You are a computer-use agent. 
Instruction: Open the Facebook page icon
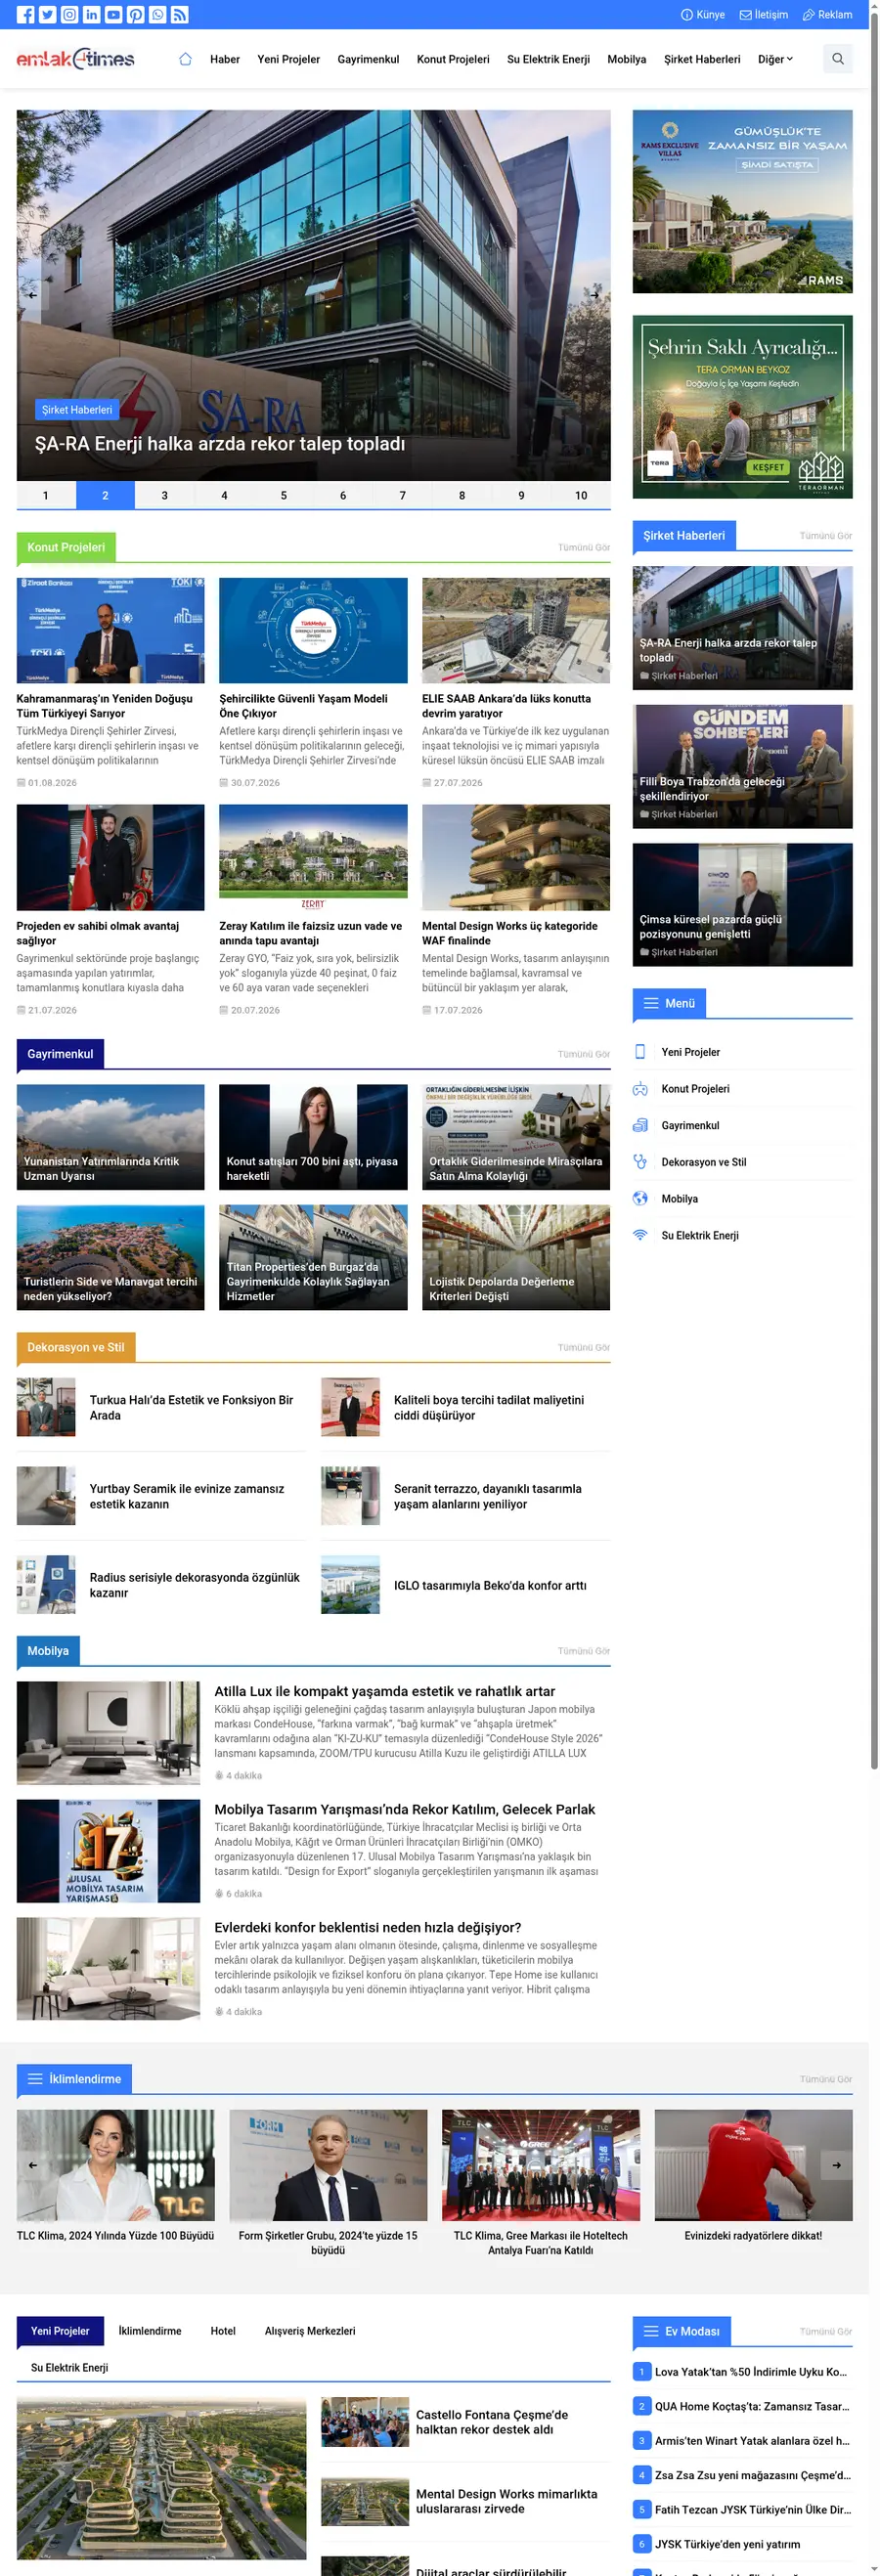coord(26,15)
